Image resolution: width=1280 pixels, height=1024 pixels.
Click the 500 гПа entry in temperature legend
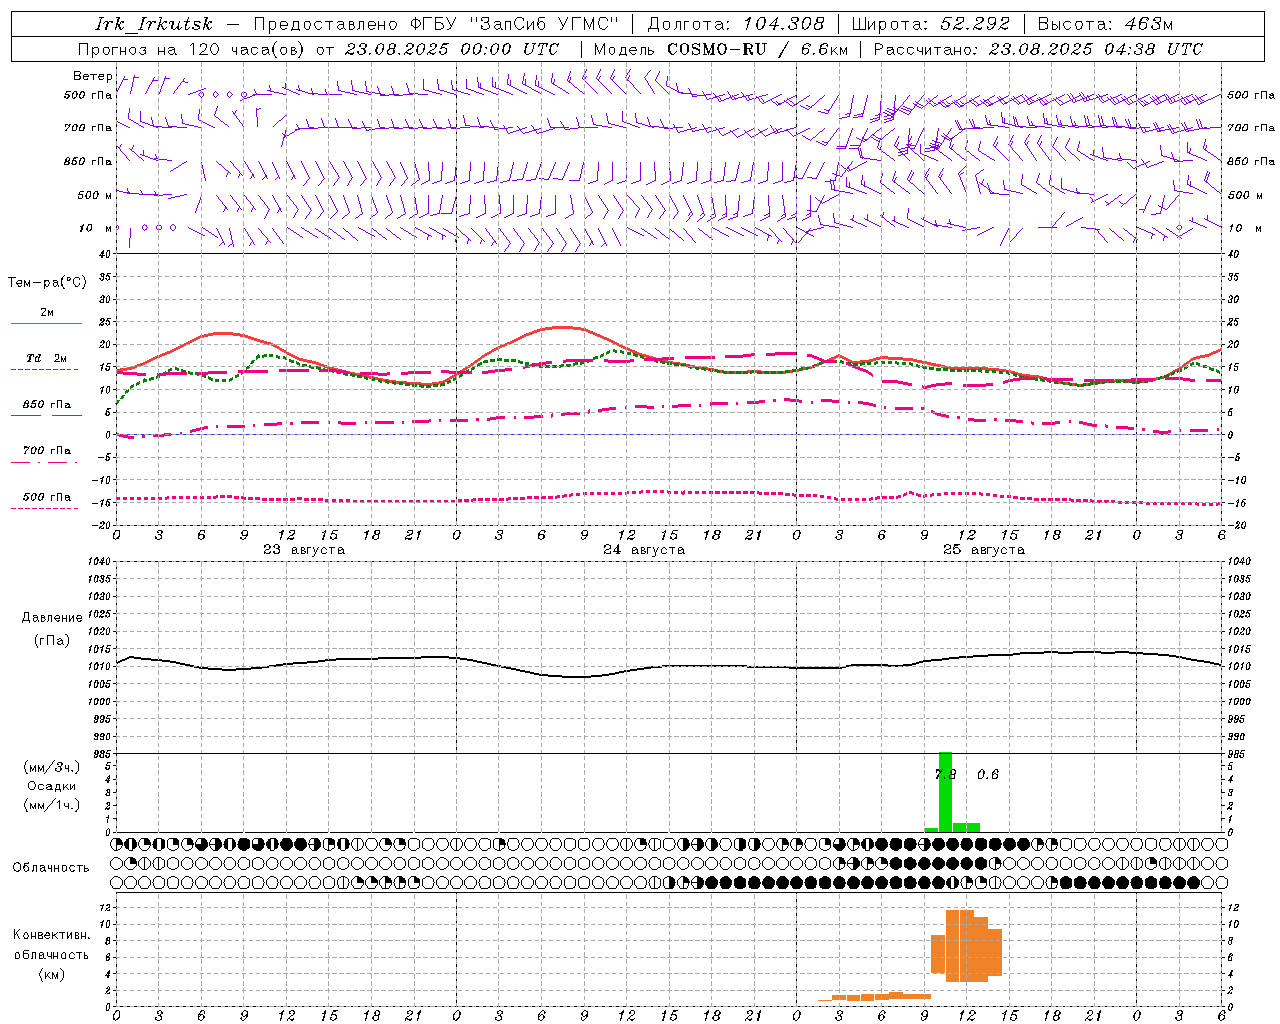point(47,496)
